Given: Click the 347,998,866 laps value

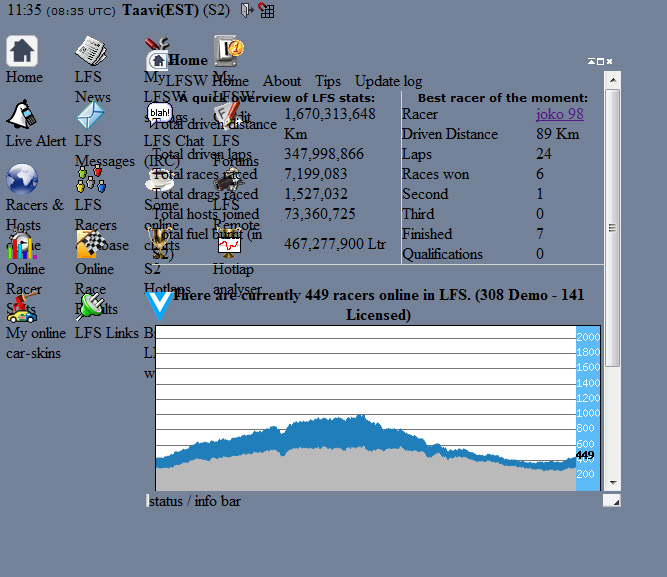Looking at the screenshot, I should [x=324, y=154].
